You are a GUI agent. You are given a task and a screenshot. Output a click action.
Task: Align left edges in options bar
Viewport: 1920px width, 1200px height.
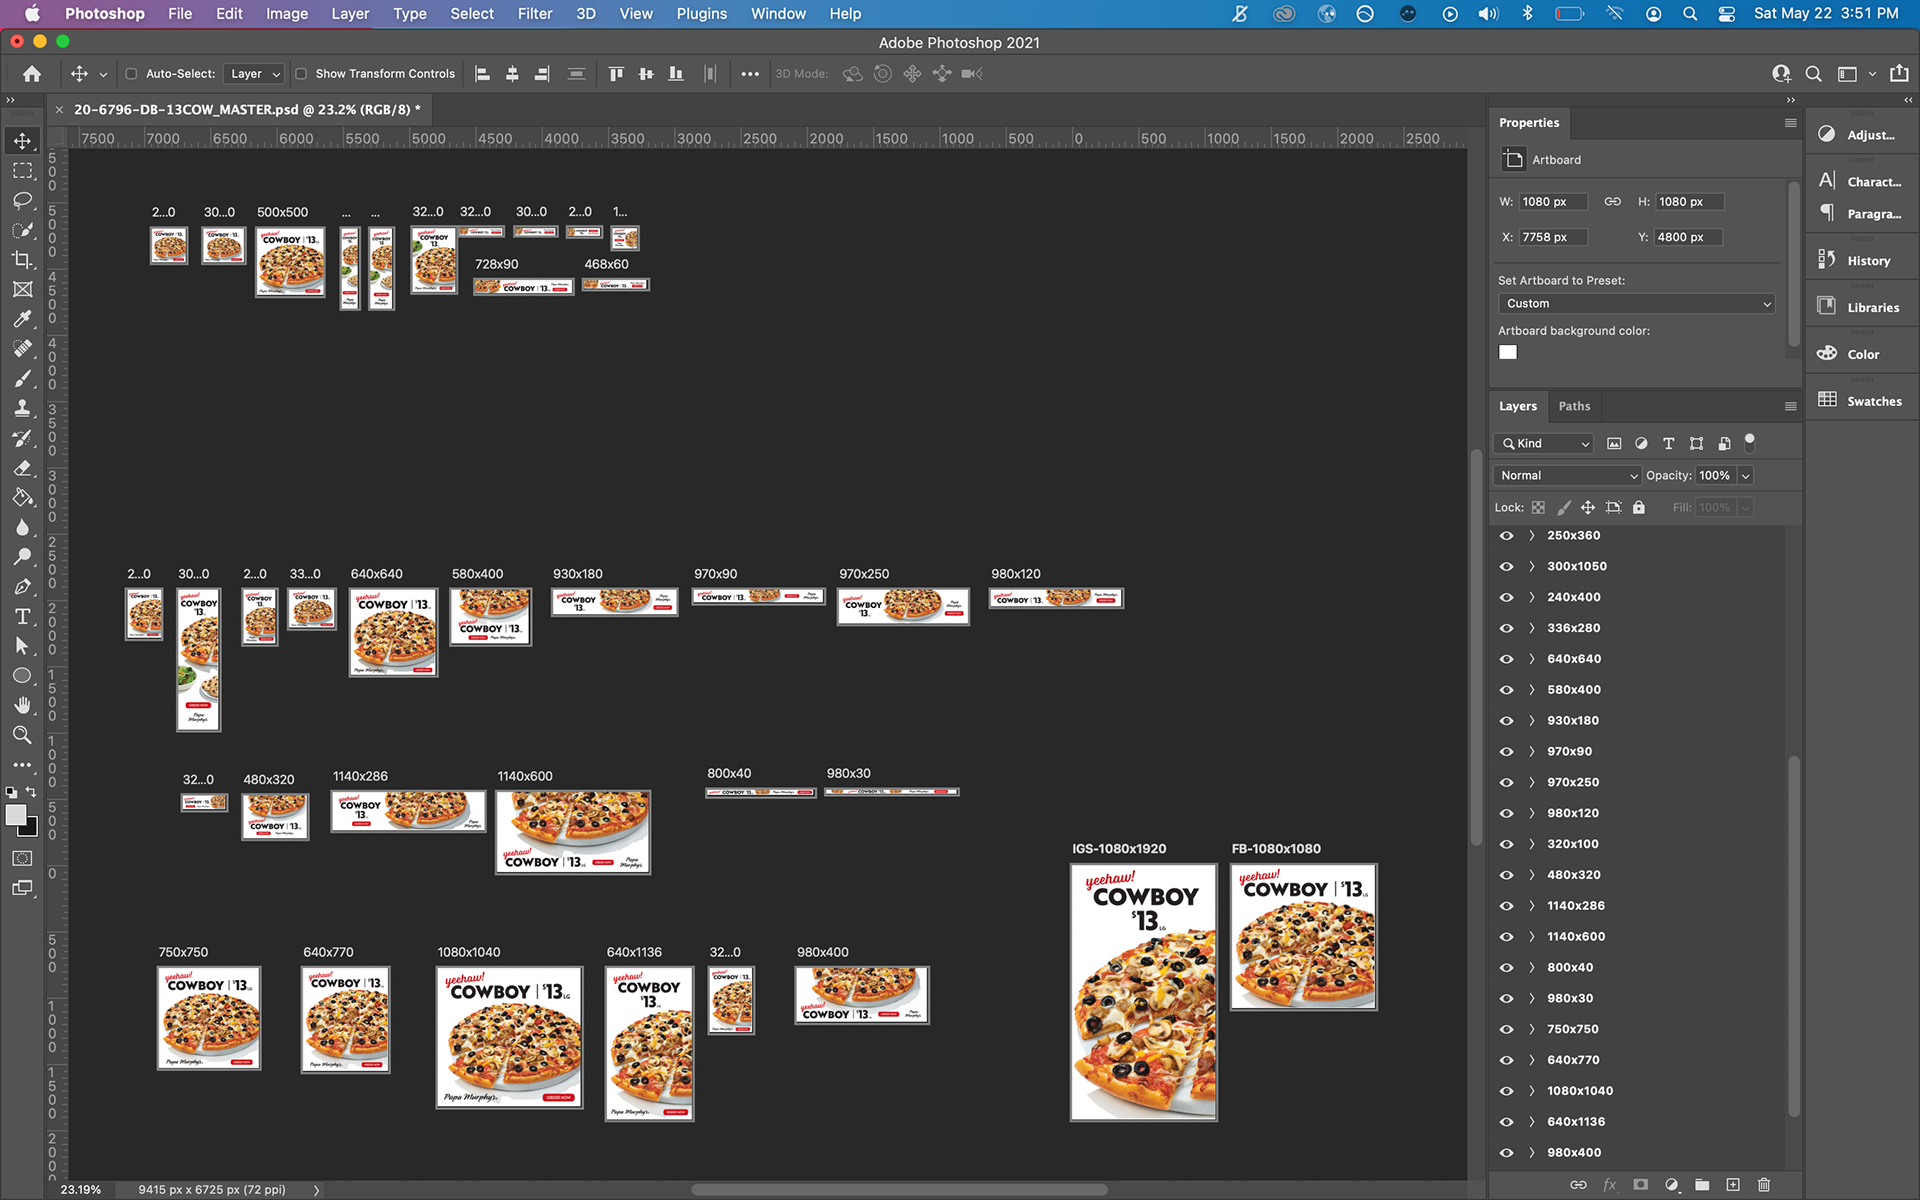482,74
